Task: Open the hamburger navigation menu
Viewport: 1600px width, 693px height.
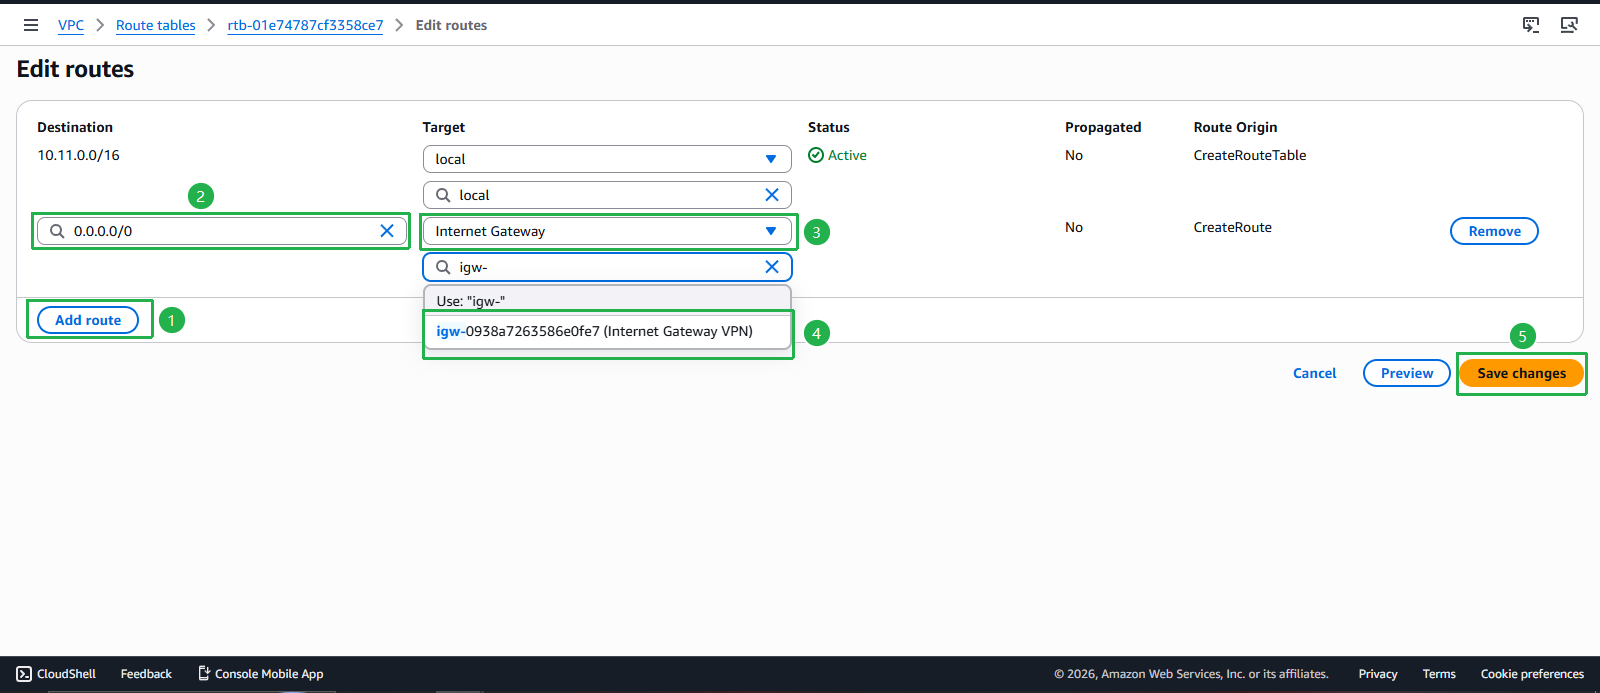Action: (x=31, y=25)
